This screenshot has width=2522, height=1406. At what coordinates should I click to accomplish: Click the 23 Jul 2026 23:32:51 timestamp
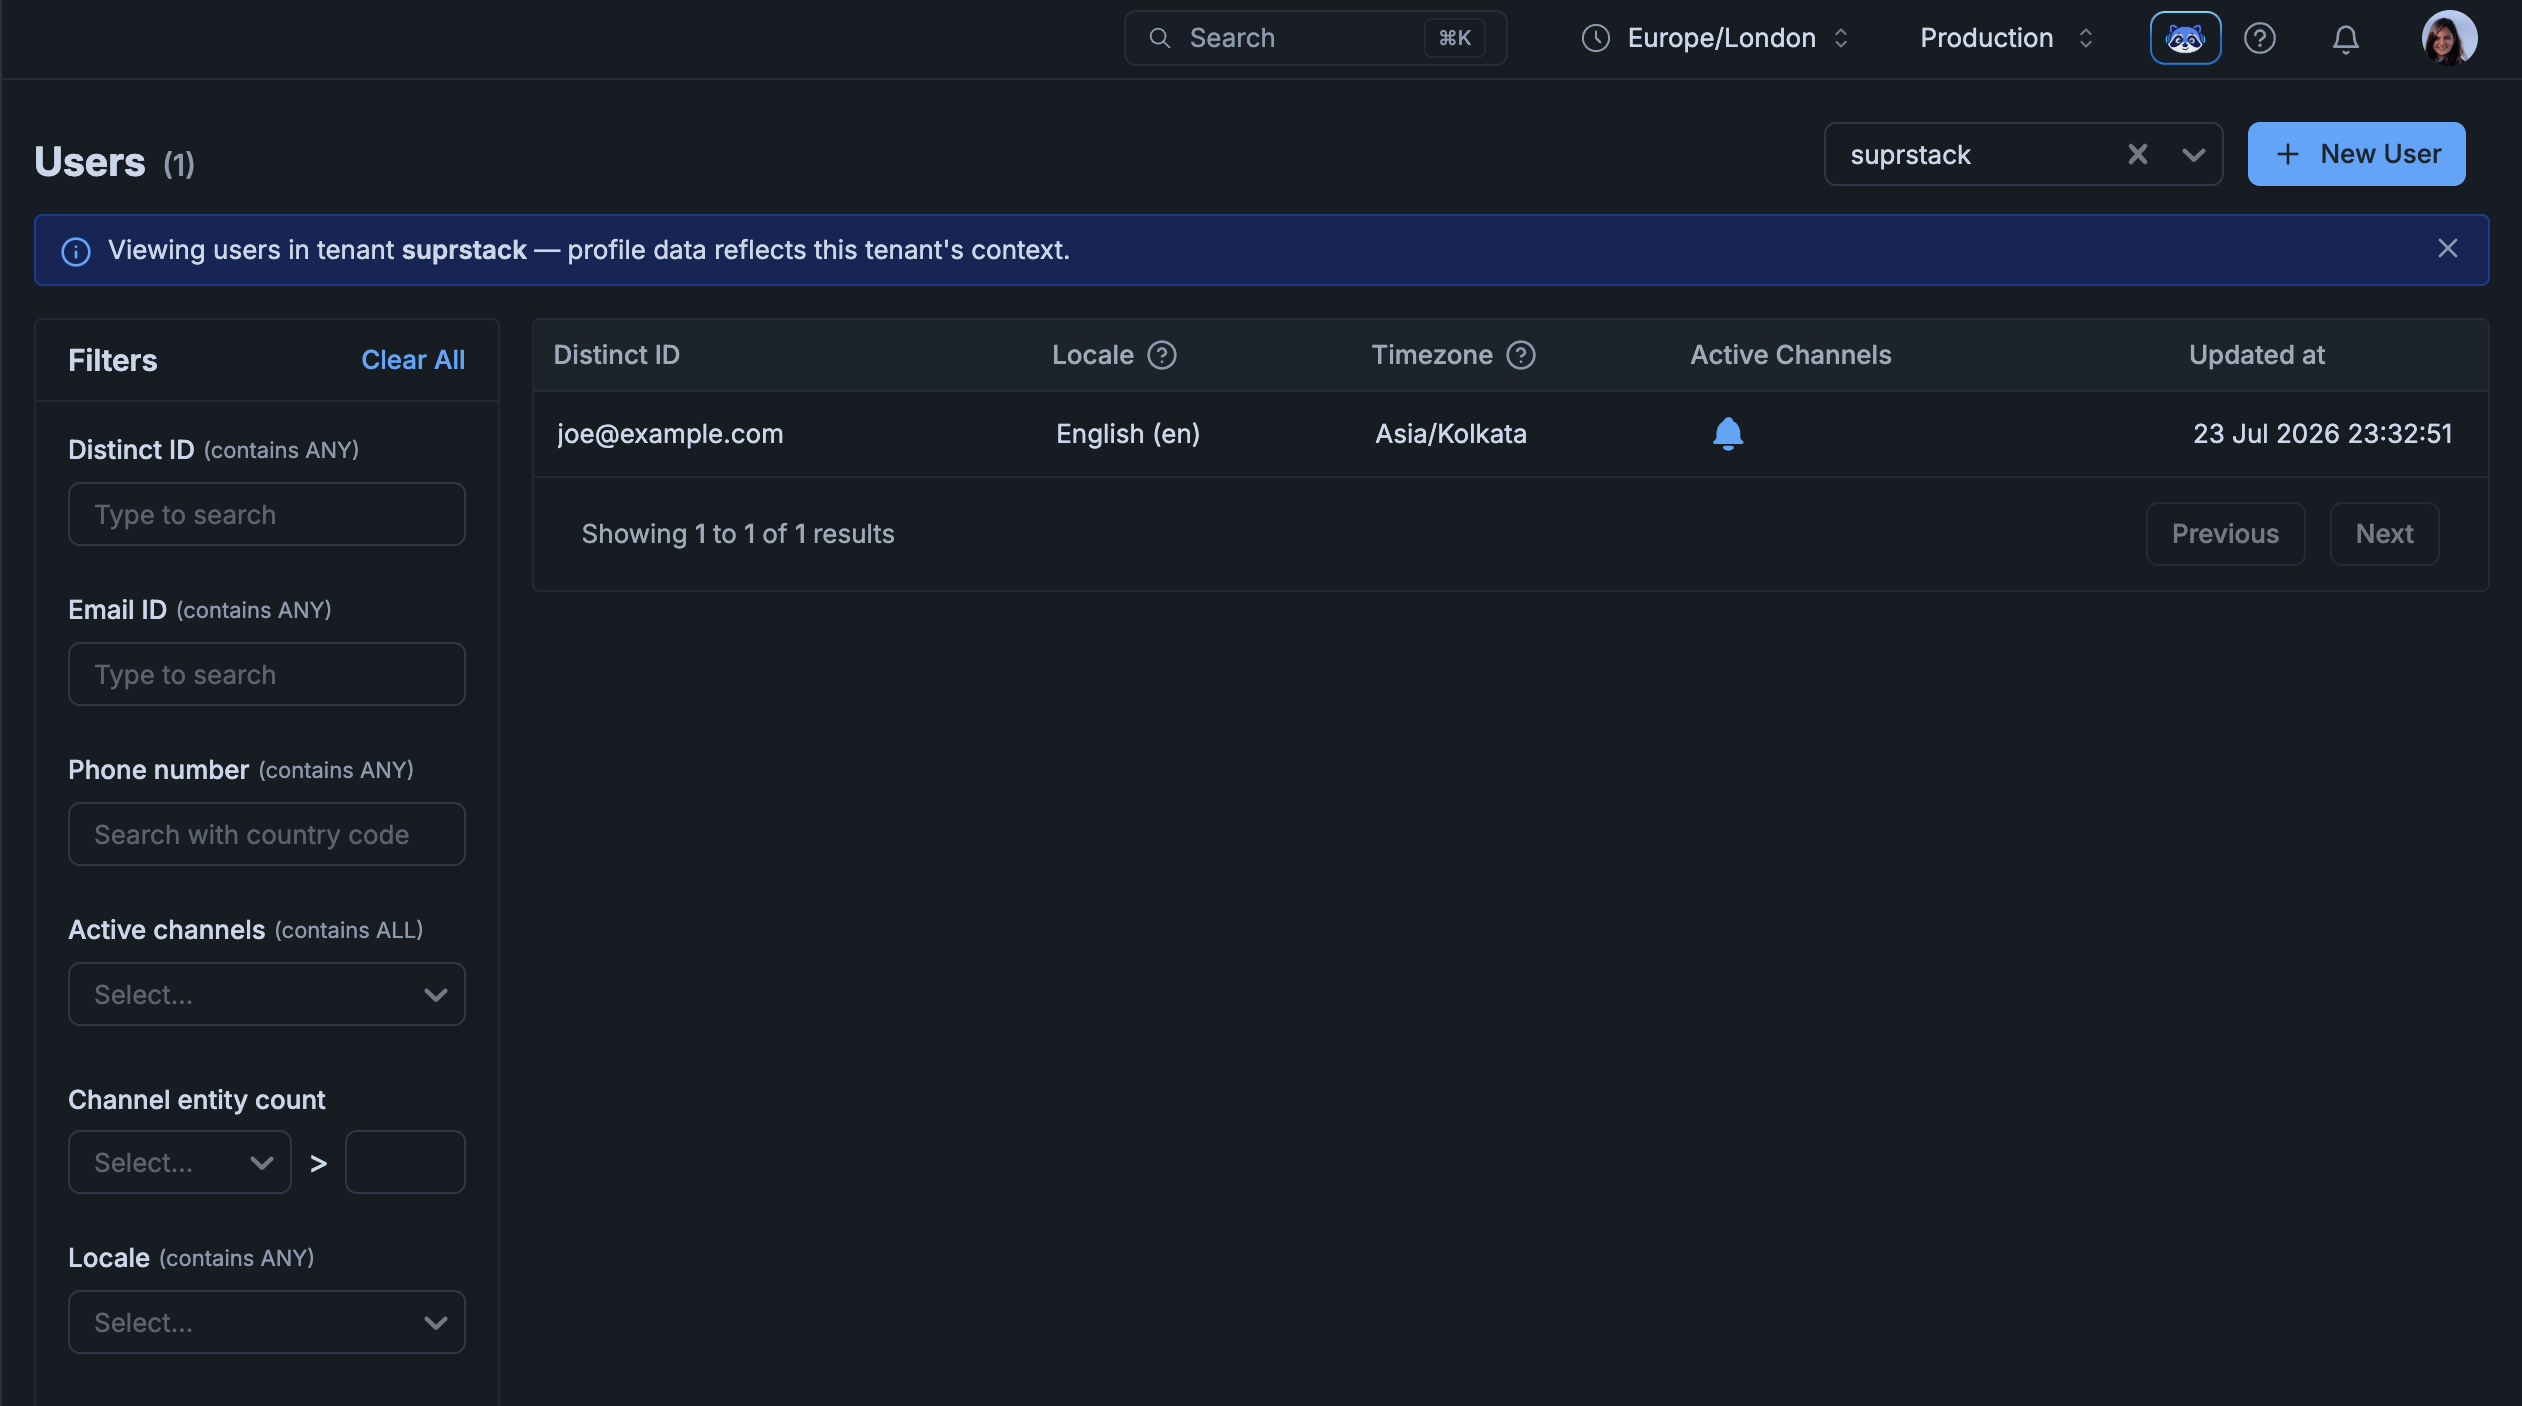click(x=2323, y=434)
